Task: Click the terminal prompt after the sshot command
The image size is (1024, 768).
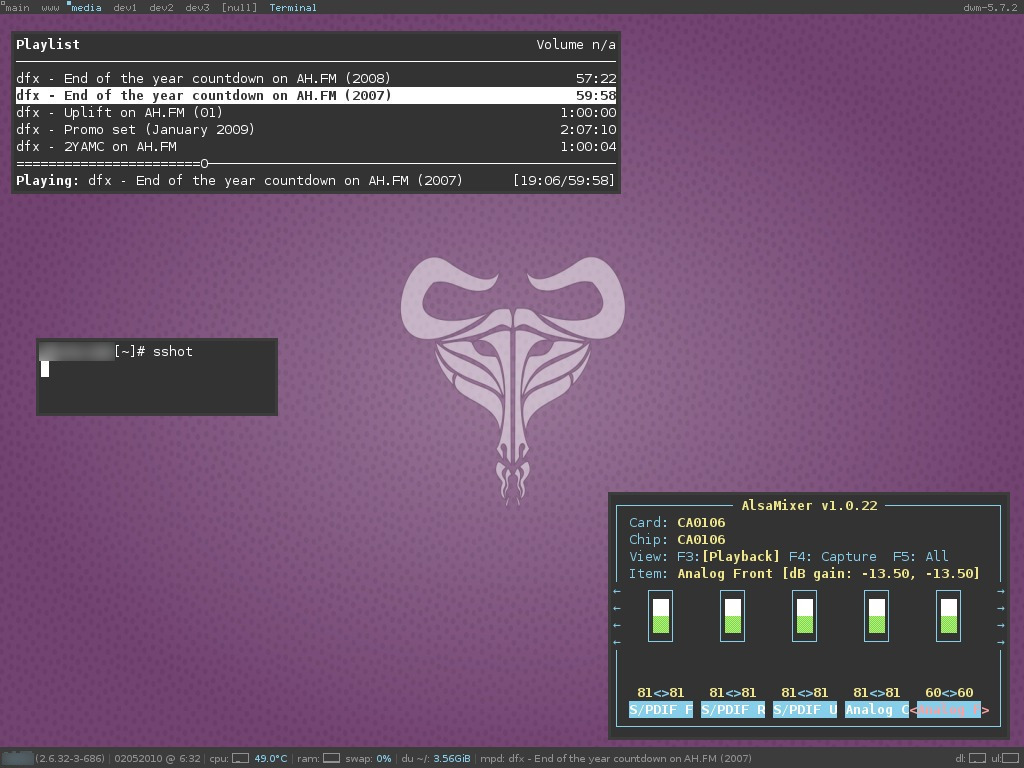Action: click(44, 370)
